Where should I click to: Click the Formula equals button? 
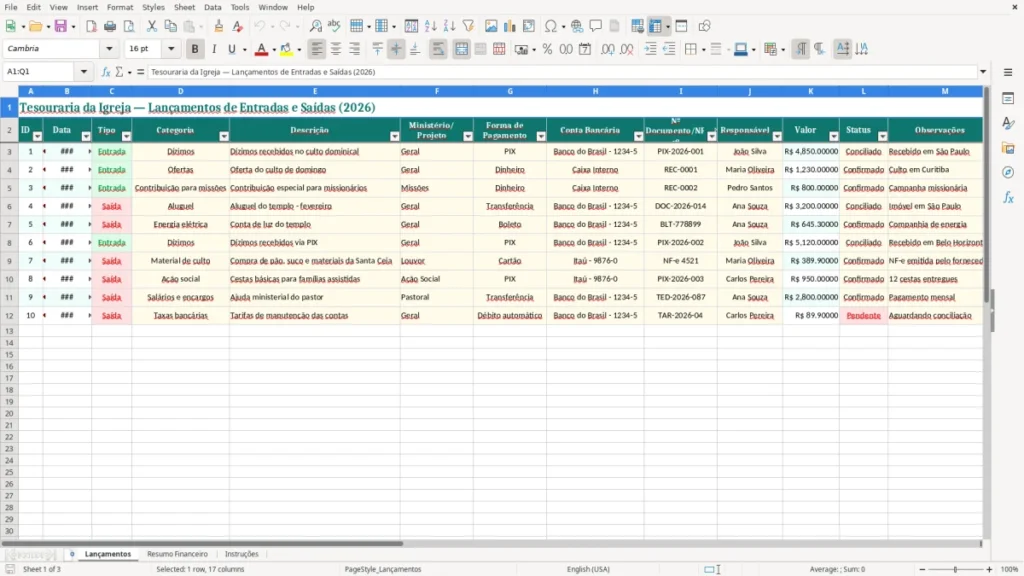(x=140, y=72)
